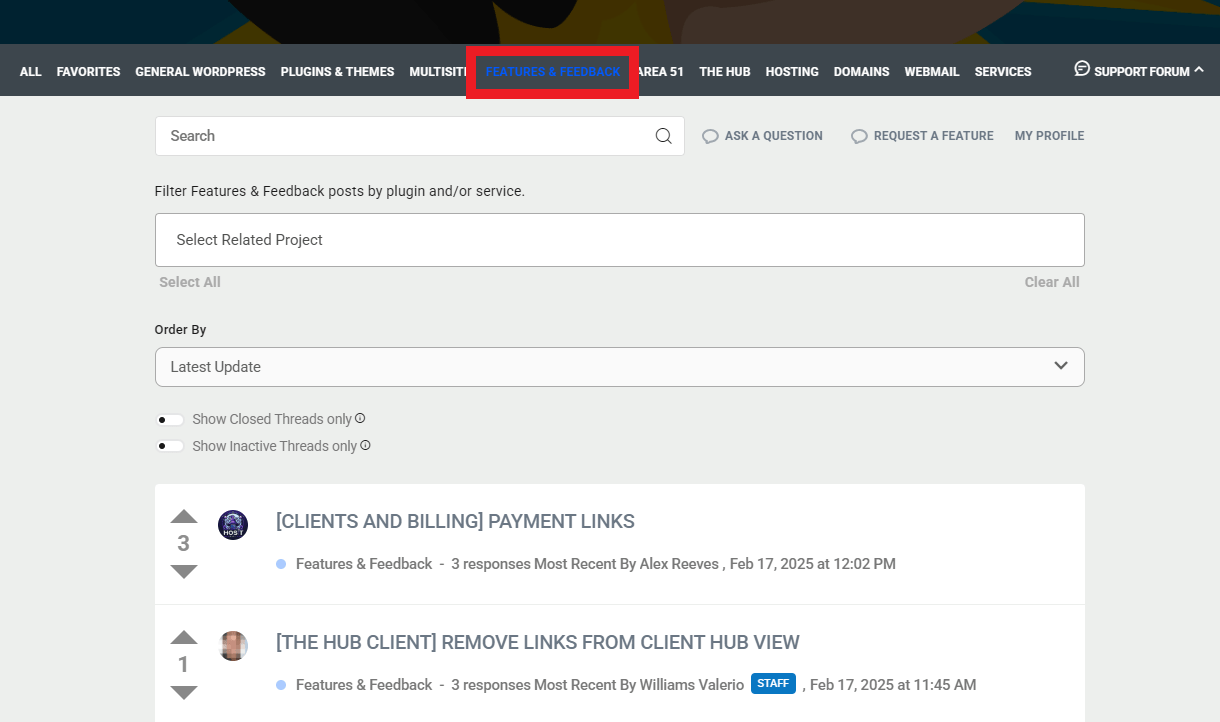Screen dimensions: 1220x722
Task: Click the 'Order By' label
Action: point(181,330)
